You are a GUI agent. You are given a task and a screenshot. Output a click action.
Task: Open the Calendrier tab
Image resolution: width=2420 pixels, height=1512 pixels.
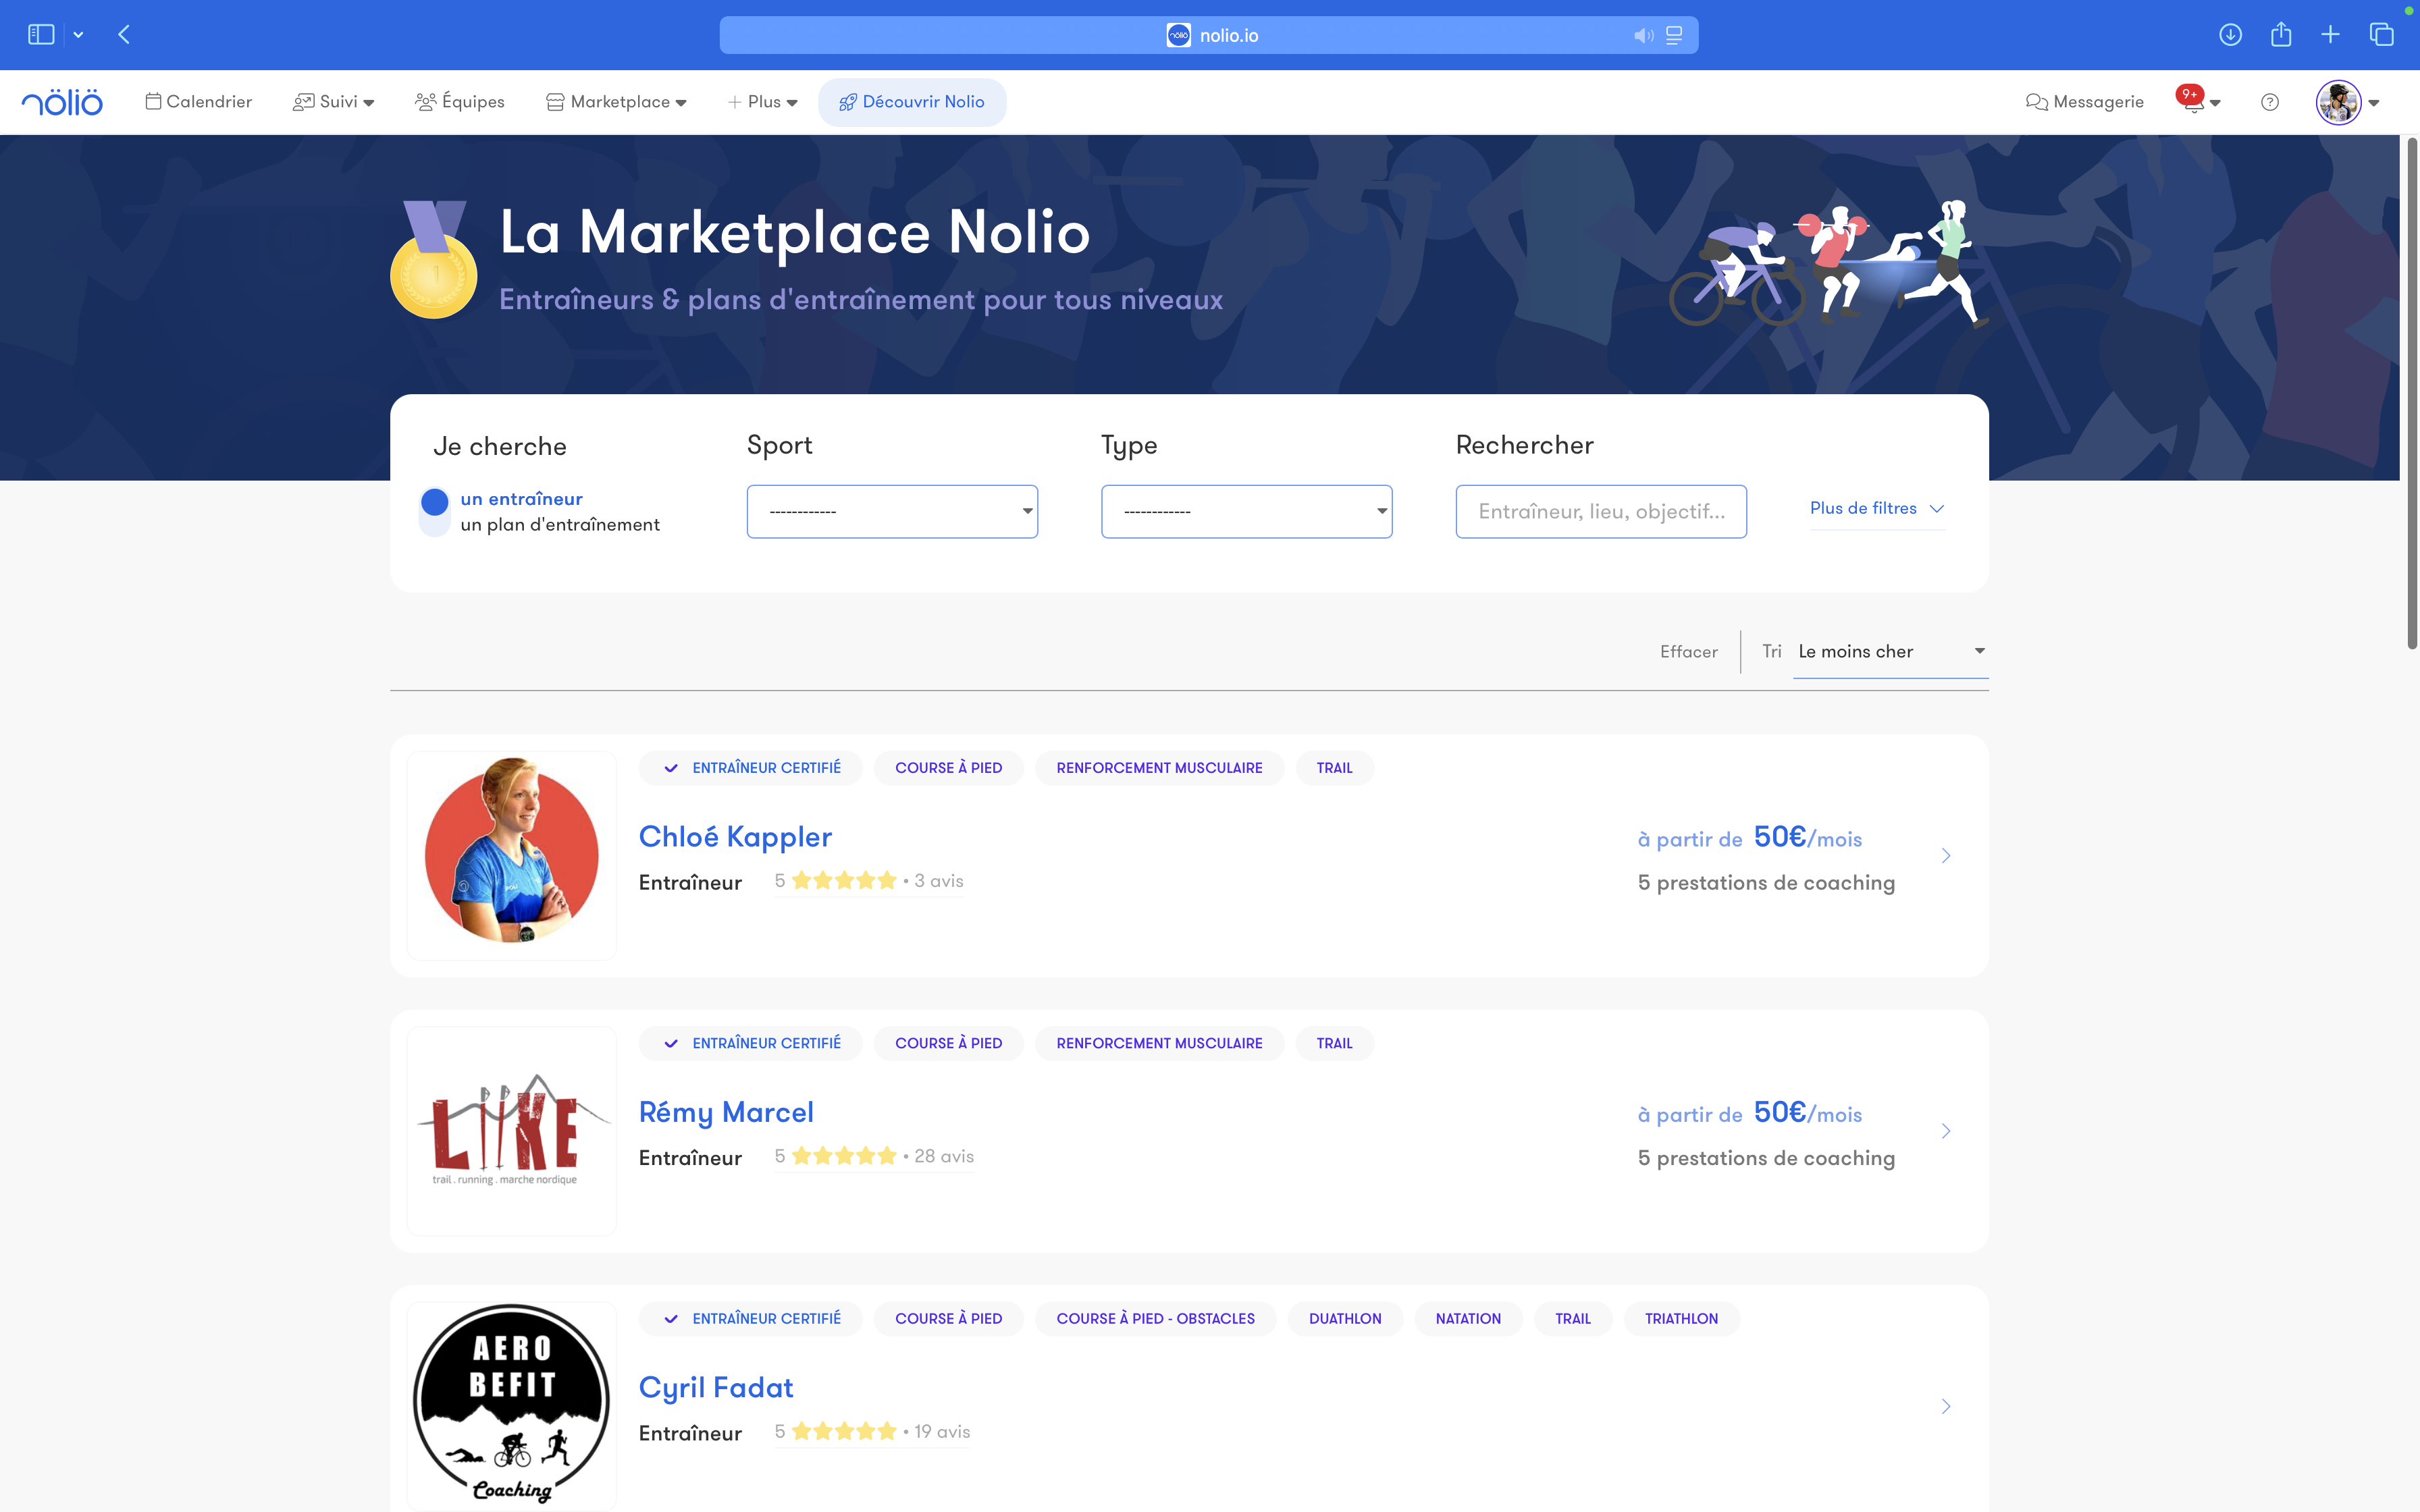(198, 102)
